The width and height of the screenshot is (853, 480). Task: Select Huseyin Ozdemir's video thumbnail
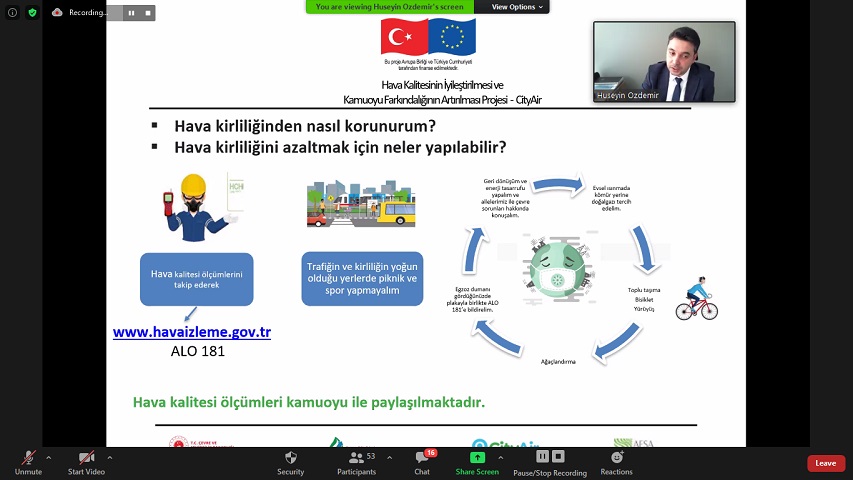(664, 61)
